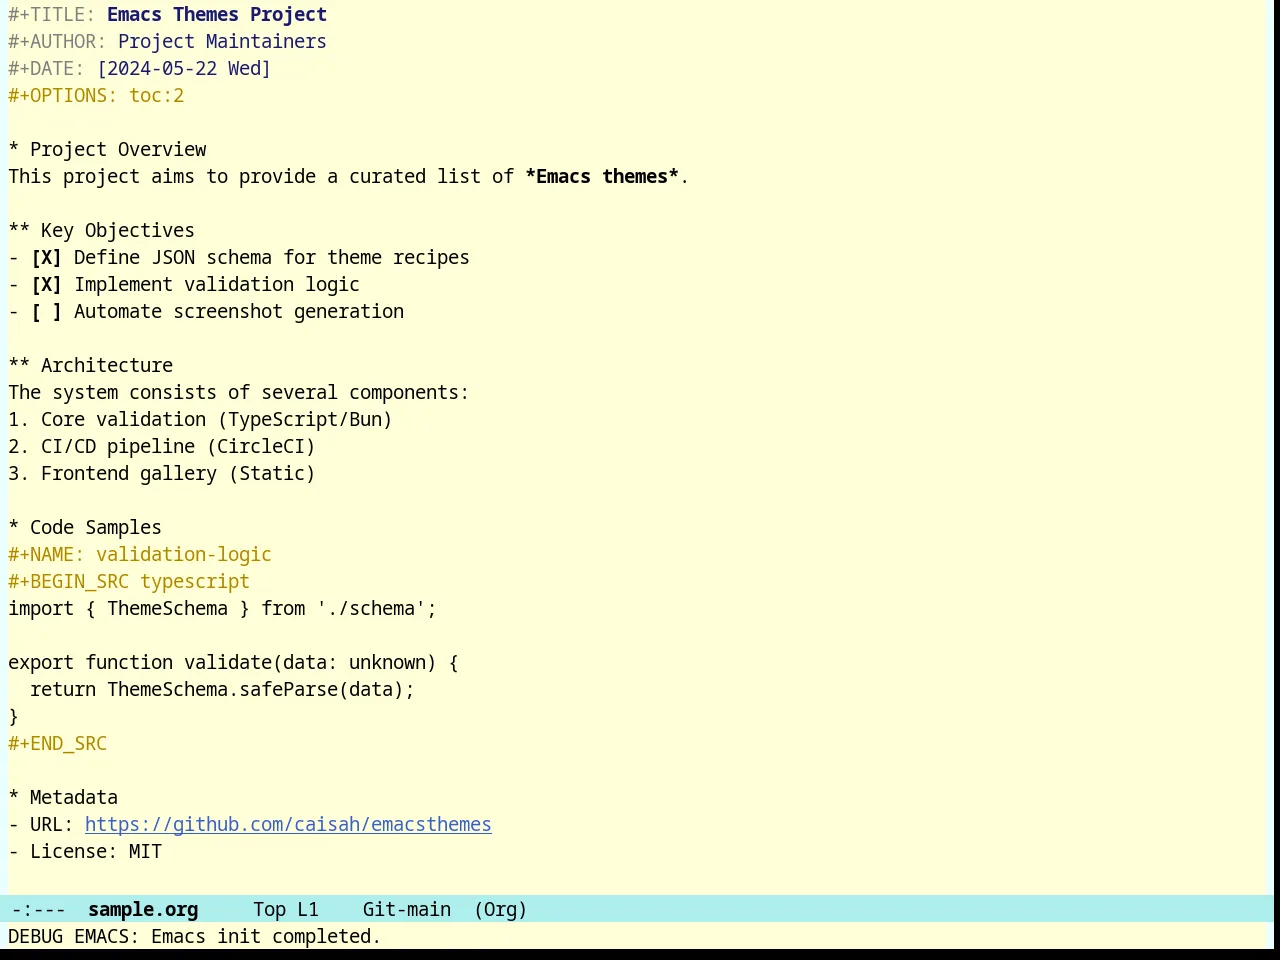This screenshot has width=1280, height=960.
Task: Fold the 'Architecture' subheading
Action: [x=90, y=366]
